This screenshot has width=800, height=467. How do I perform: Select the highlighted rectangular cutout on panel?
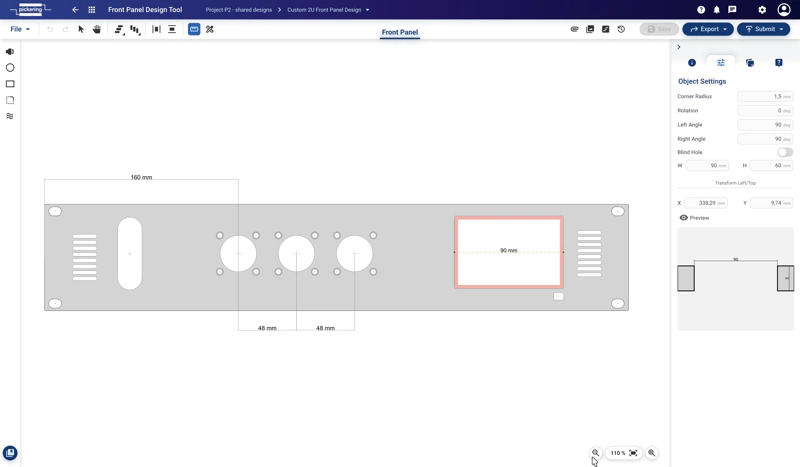point(509,252)
